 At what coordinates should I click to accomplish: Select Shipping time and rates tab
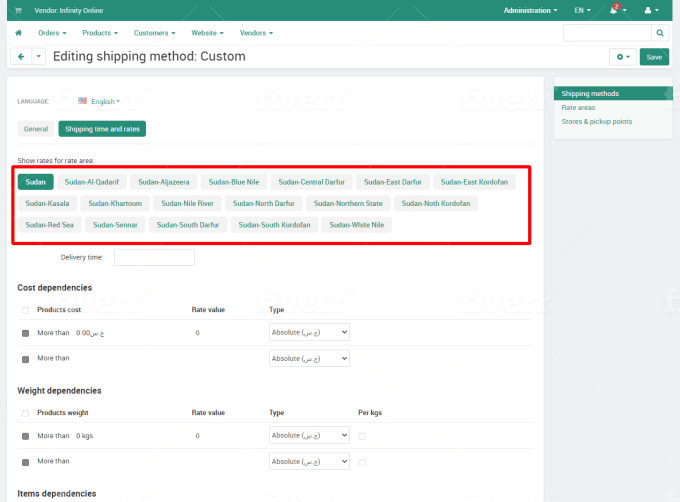pyautogui.click(x=102, y=129)
